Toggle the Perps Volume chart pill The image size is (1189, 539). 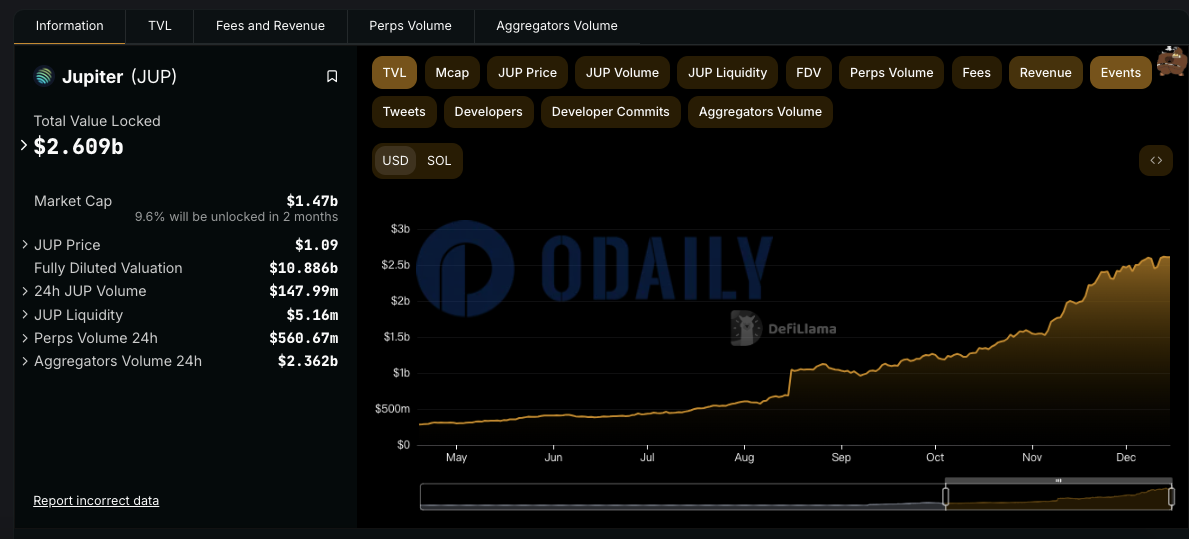[891, 73]
